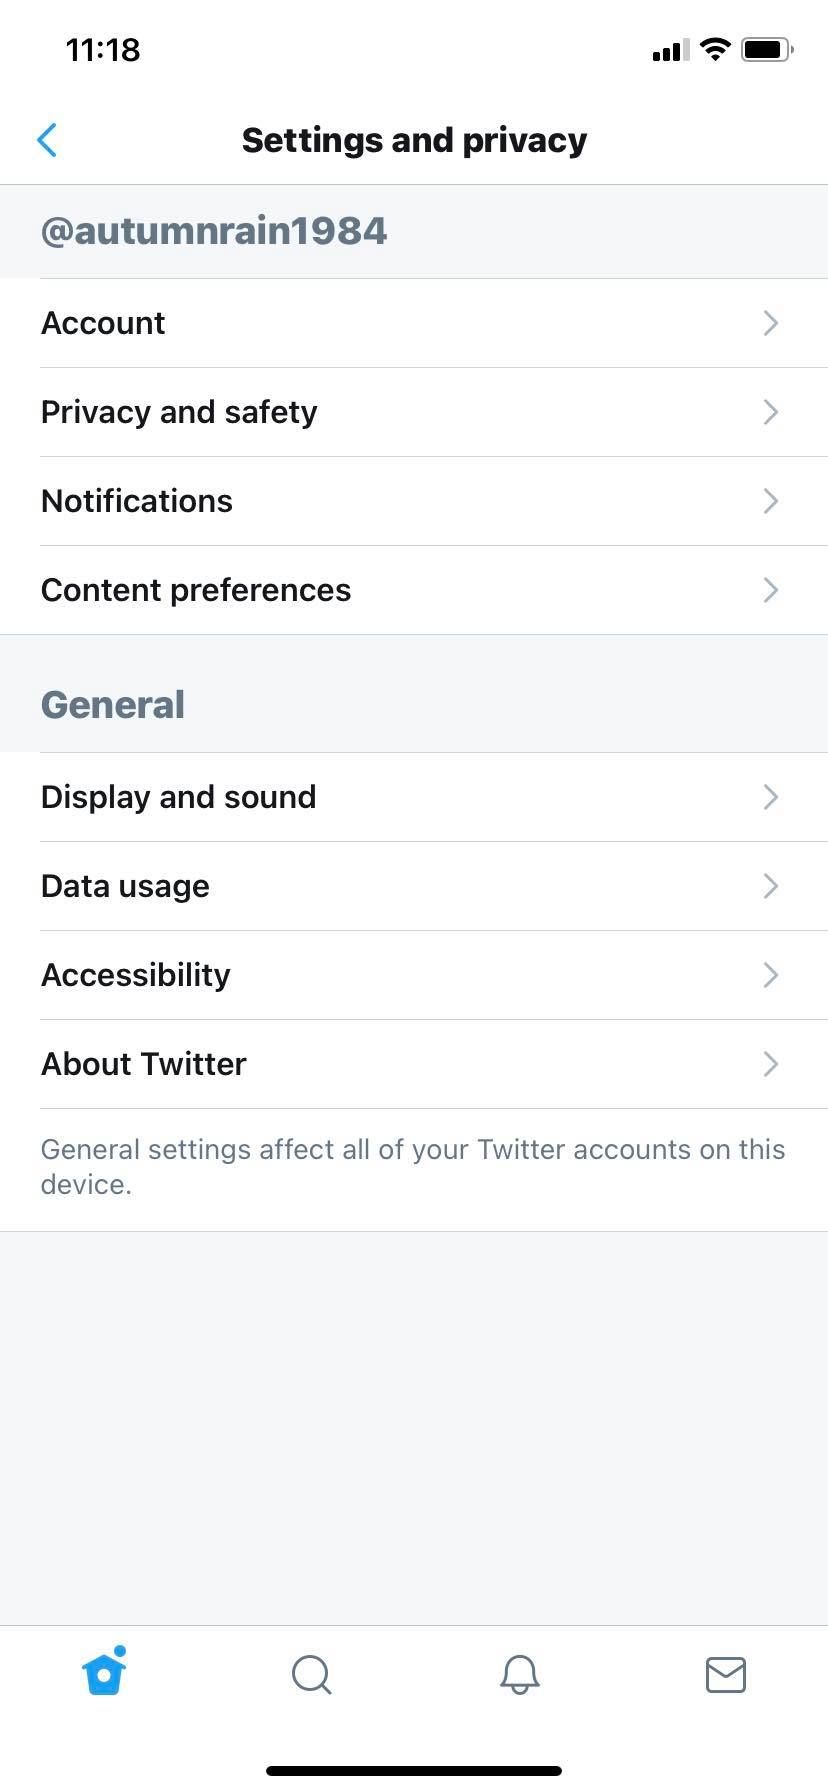This screenshot has width=828, height=1792.
Task: Click the Wi-Fi indicator in status bar
Action: pos(714,48)
